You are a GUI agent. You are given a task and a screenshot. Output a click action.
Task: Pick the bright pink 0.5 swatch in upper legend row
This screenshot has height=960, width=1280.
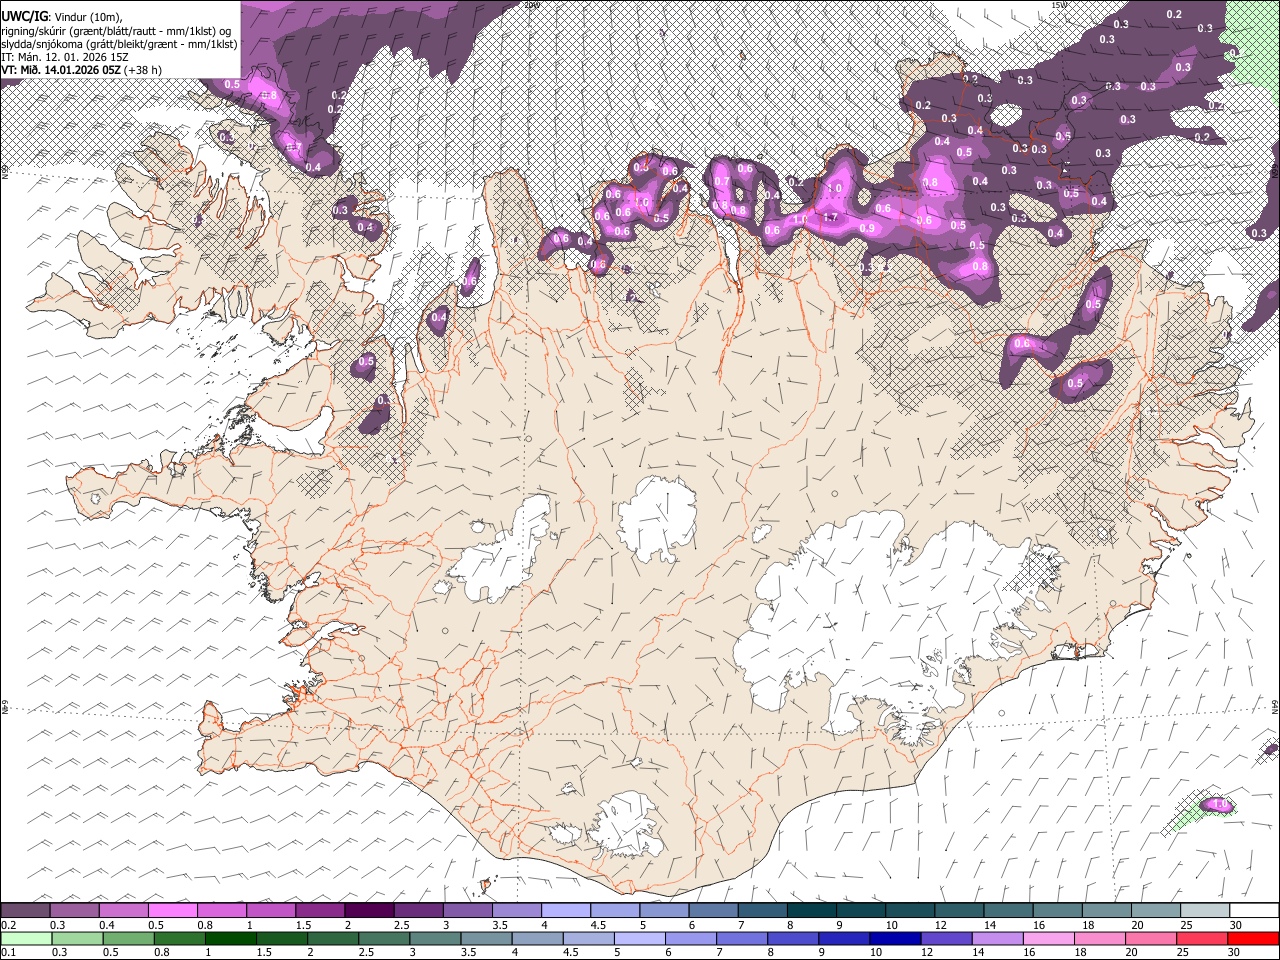[x=173, y=911]
